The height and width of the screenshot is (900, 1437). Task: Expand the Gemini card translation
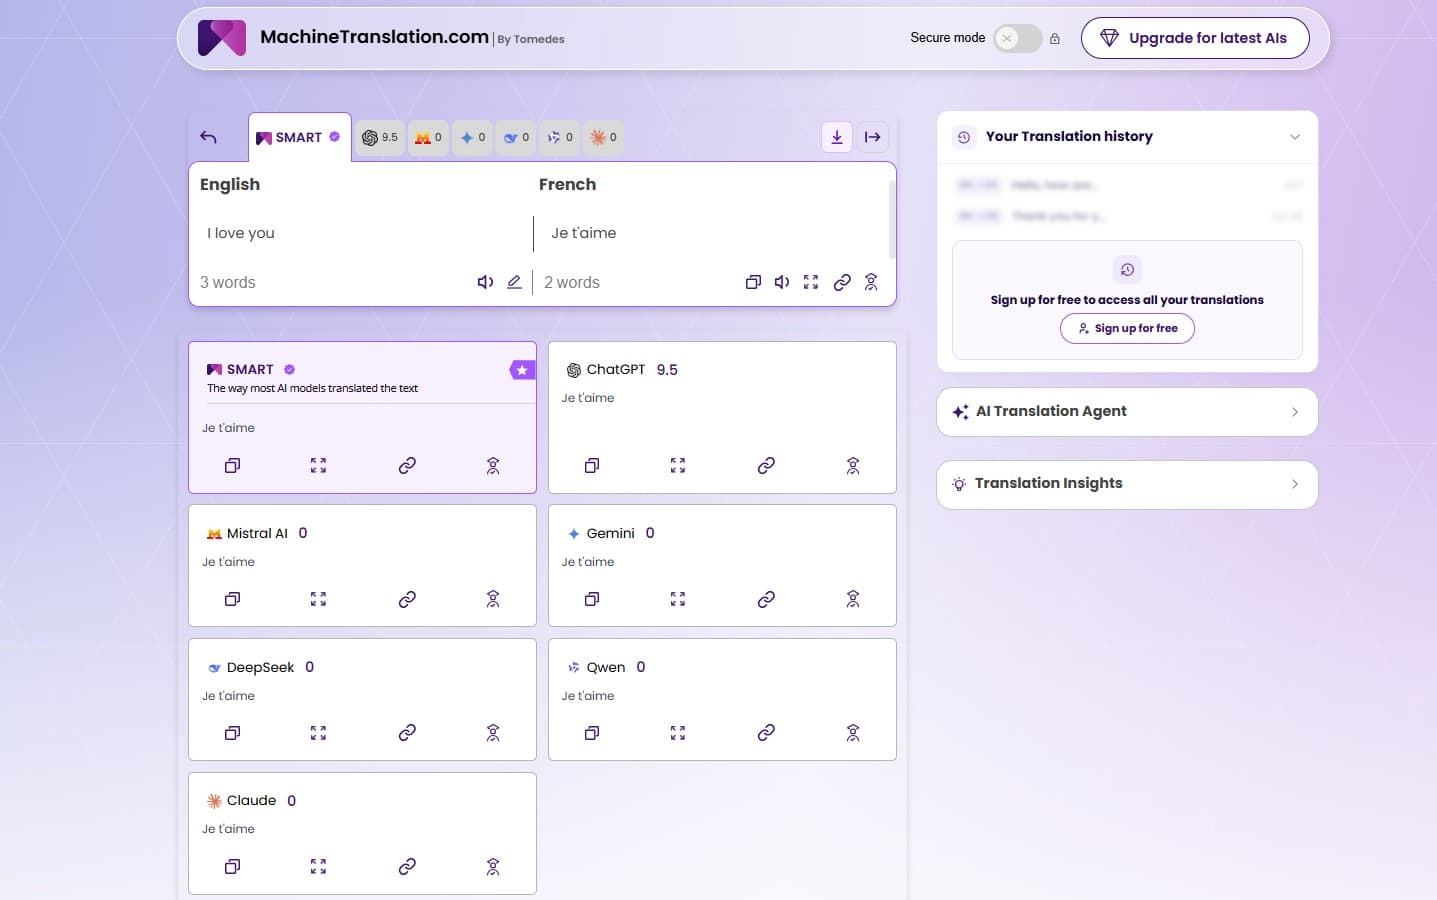[678, 599]
